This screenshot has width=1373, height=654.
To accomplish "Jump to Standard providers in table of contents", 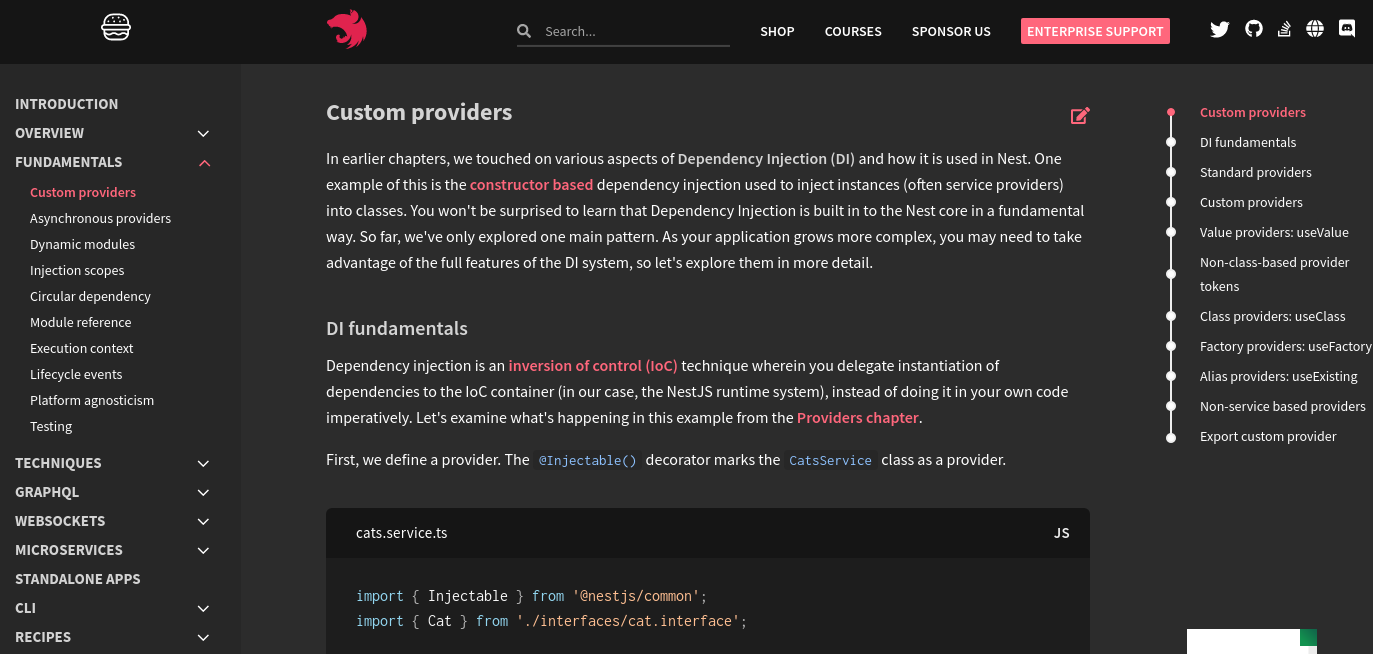I will (x=1256, y=172).
